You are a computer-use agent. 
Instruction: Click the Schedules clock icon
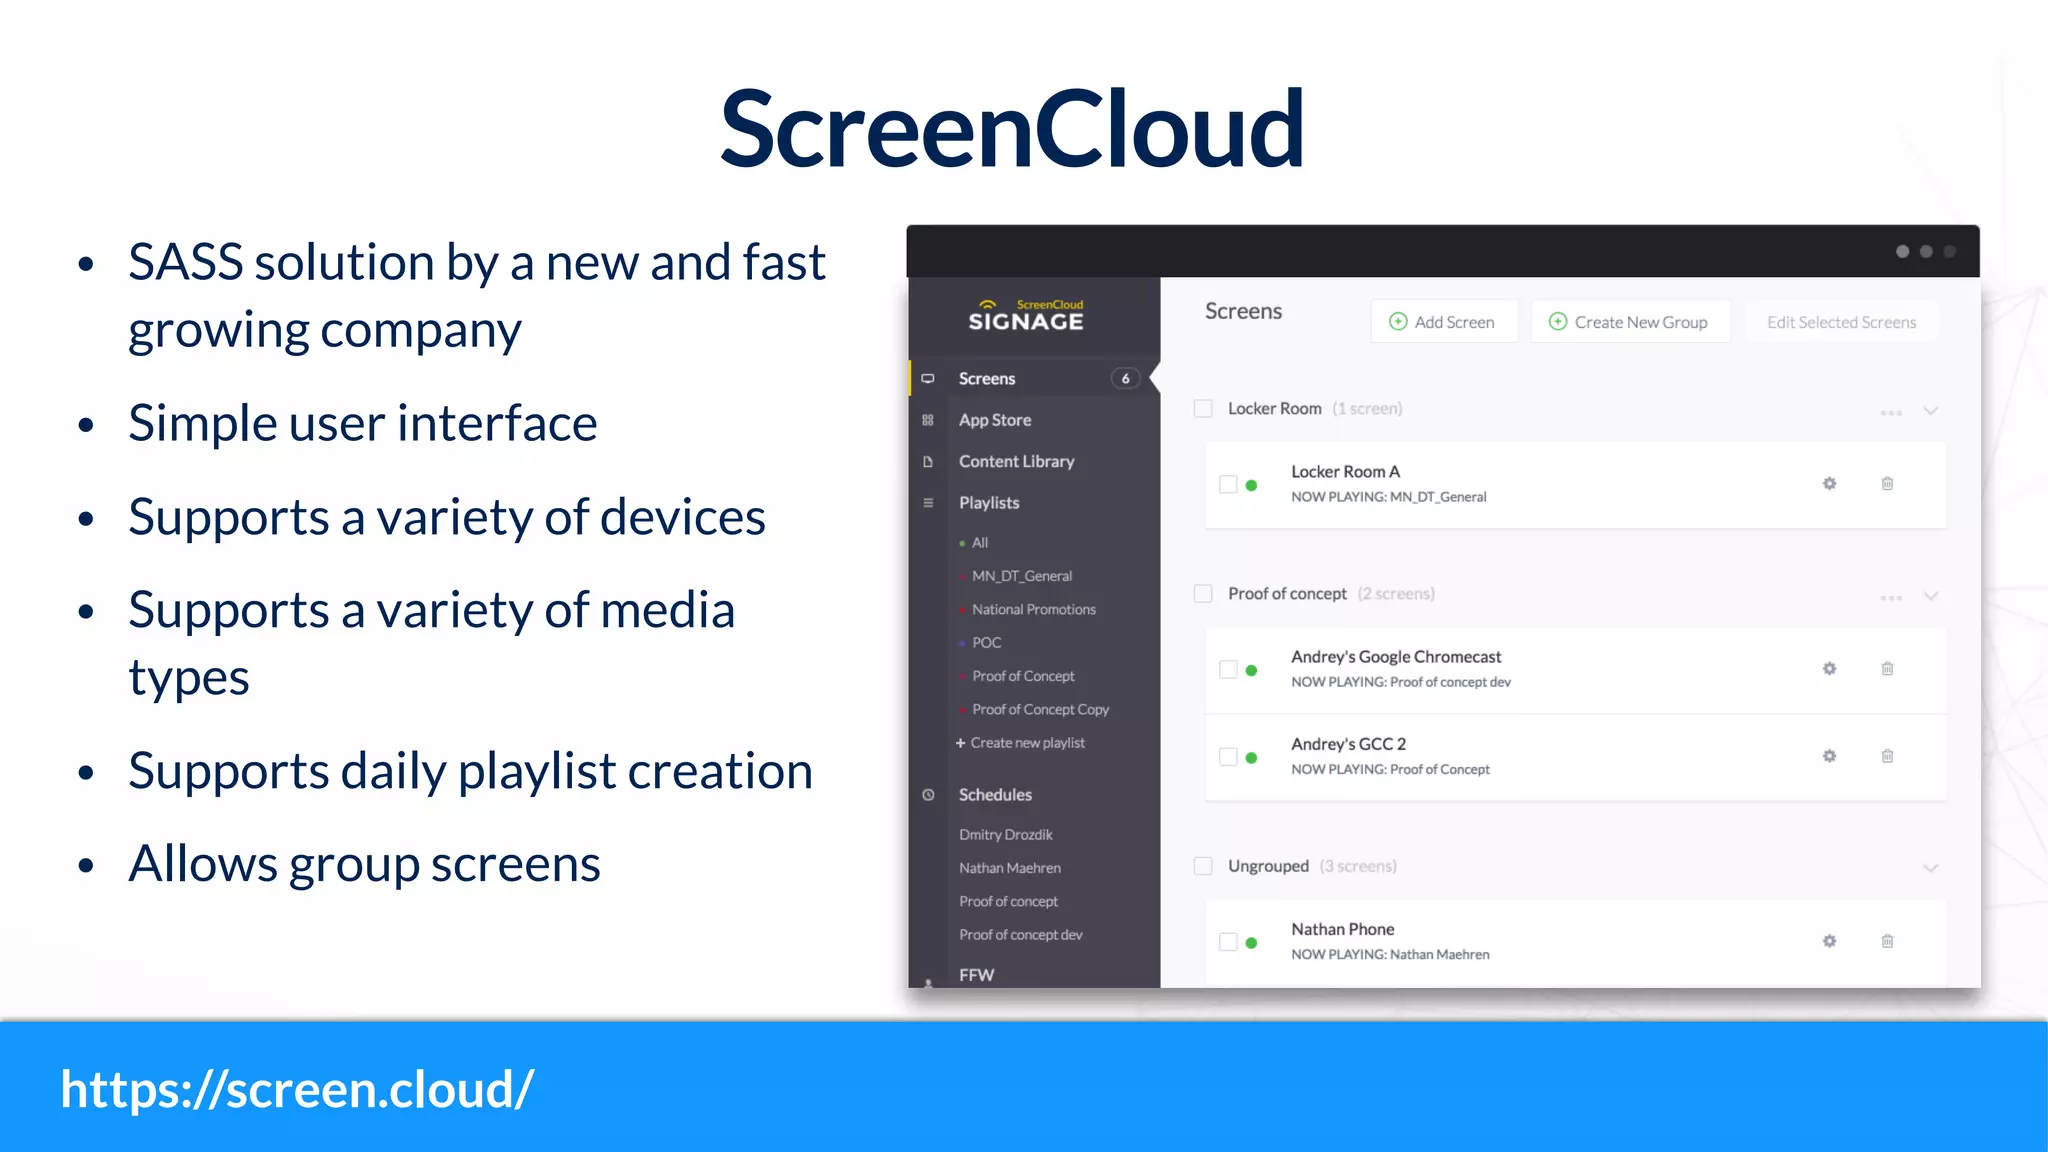[x=928, y=795]
